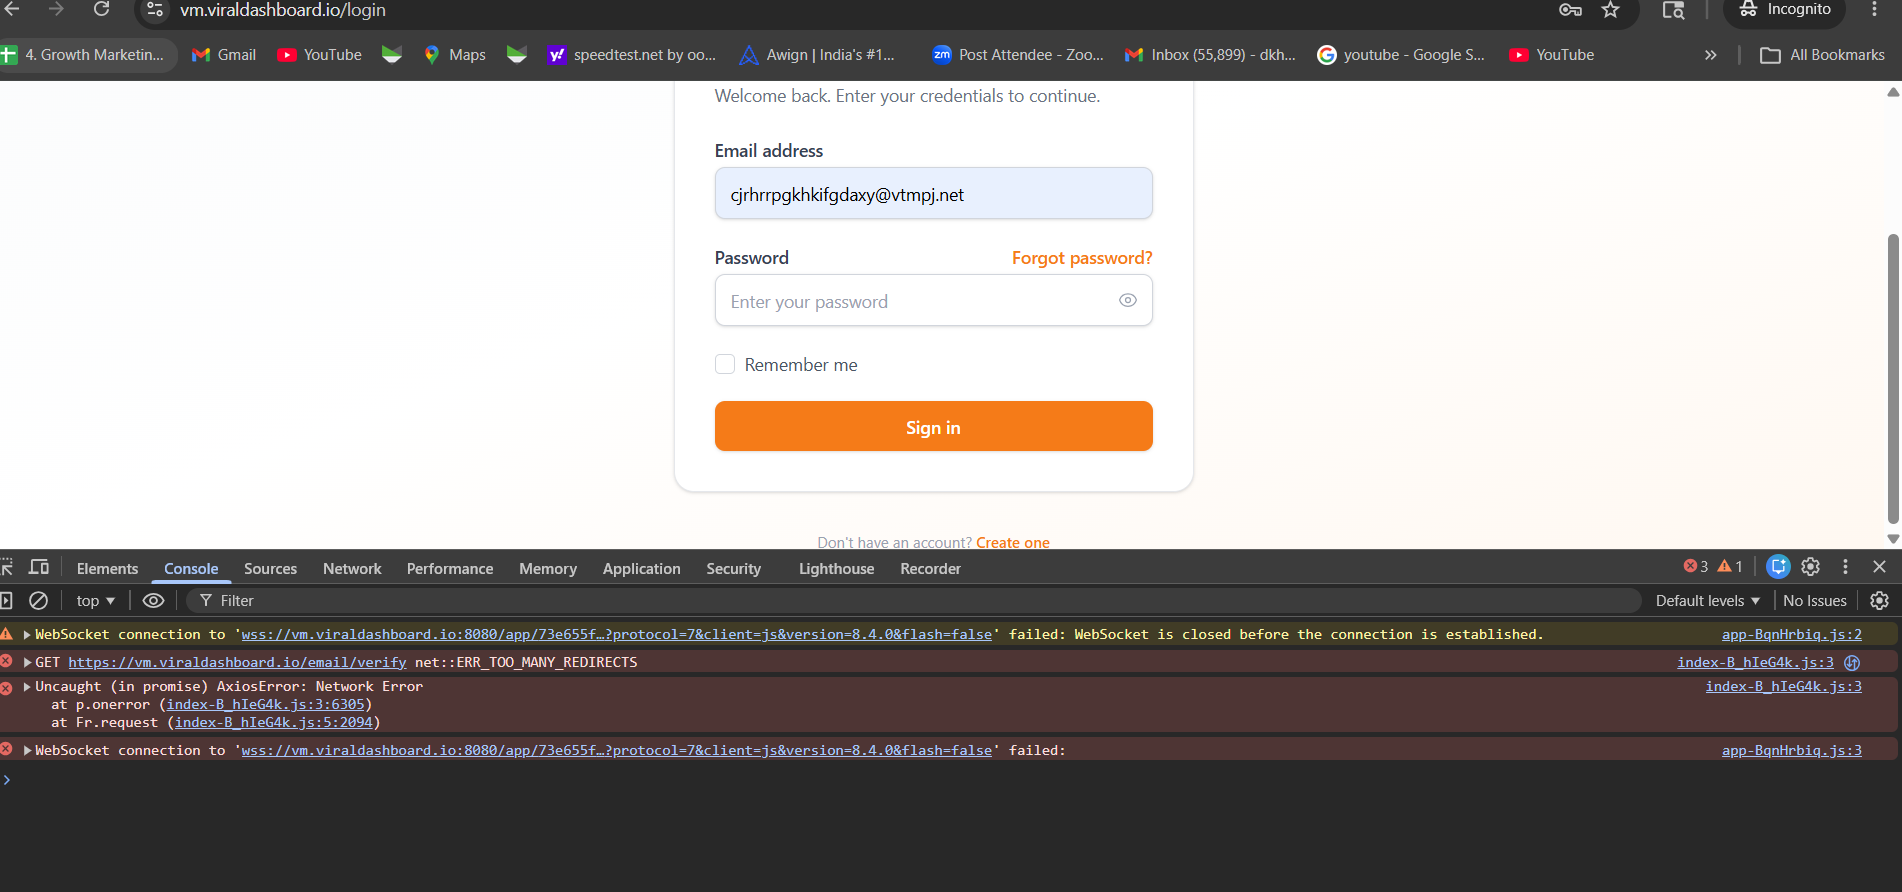Open the first YouTube bookmark next to Gmail
The image size is (1902, 892).
click(320, 55)
